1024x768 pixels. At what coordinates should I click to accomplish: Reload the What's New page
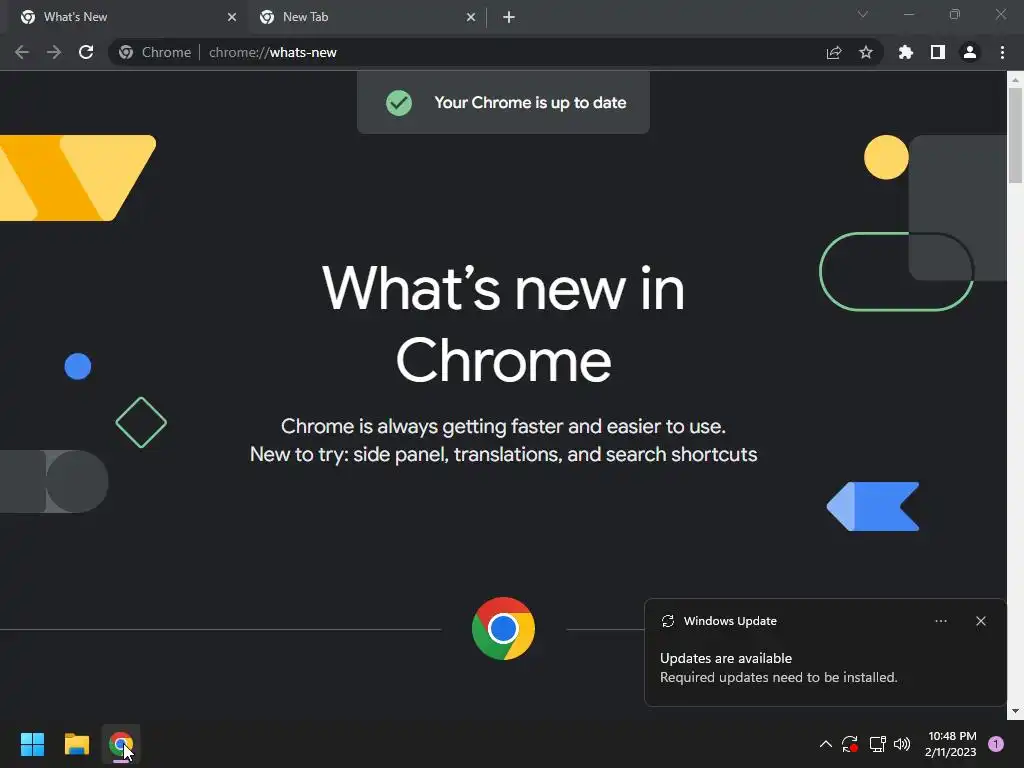[86, 52]
